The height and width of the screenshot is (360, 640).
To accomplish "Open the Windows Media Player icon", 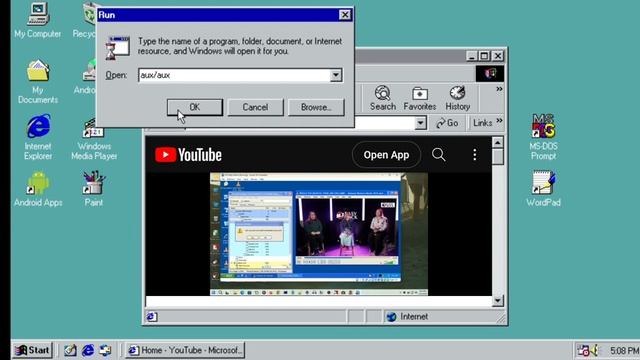I will pos(94,139).
